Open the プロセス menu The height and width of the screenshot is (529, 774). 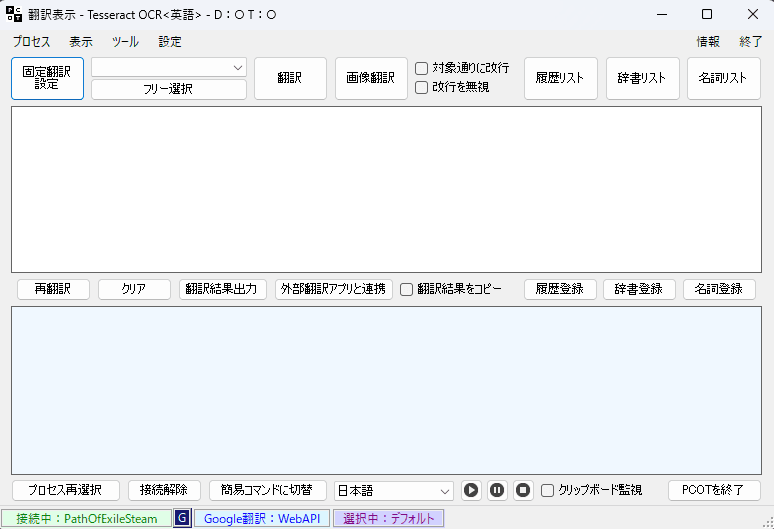(x=32, y=42)
